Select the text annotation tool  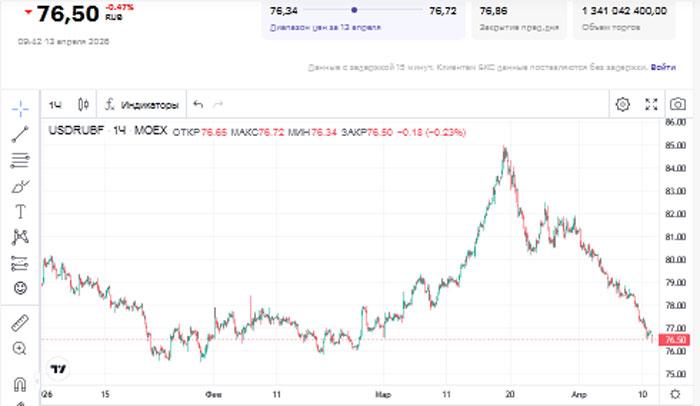click(20, 212)
